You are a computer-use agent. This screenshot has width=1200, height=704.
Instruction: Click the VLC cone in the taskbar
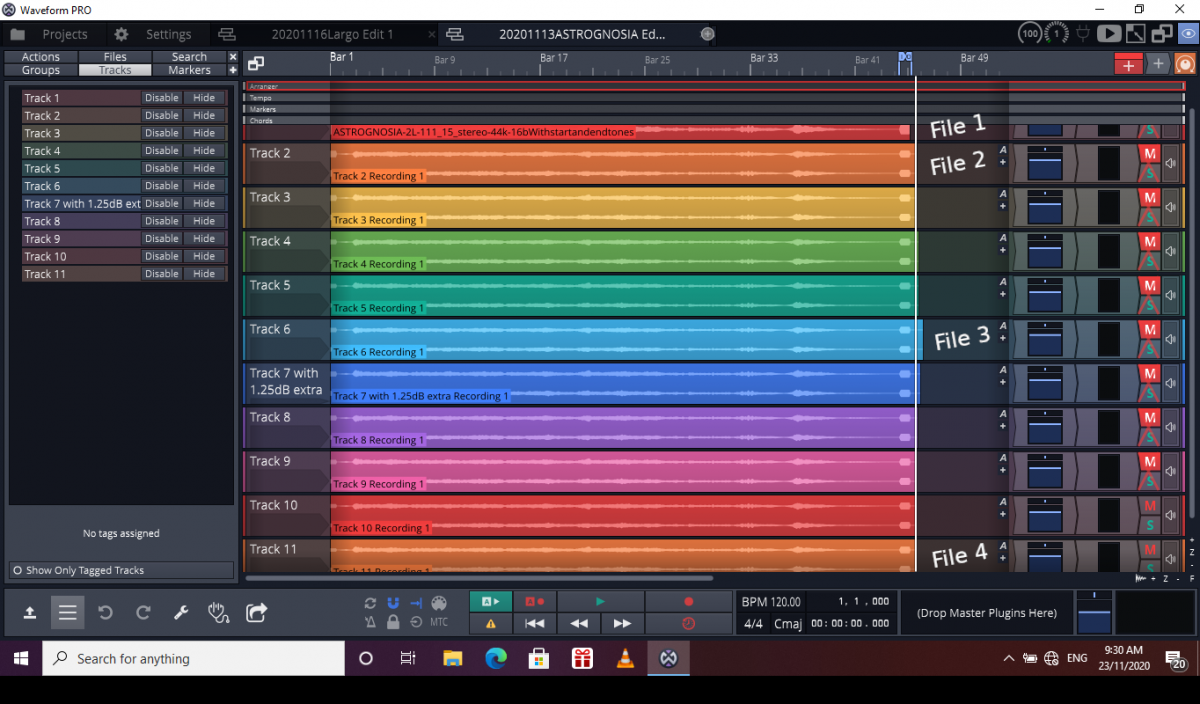pos(625,659)
